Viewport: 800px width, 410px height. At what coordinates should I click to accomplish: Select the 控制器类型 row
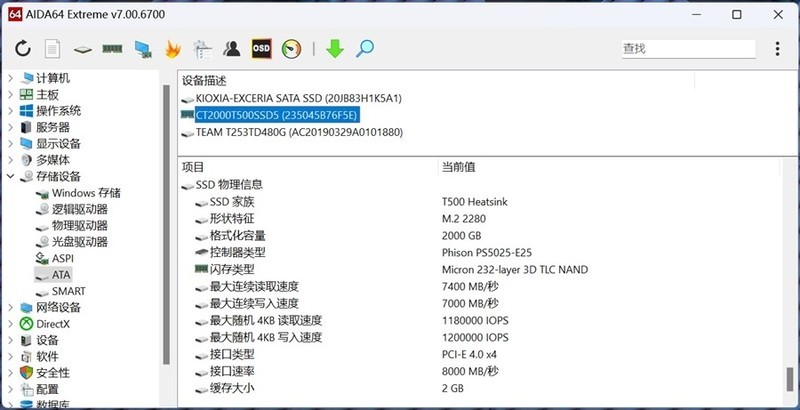237,252
